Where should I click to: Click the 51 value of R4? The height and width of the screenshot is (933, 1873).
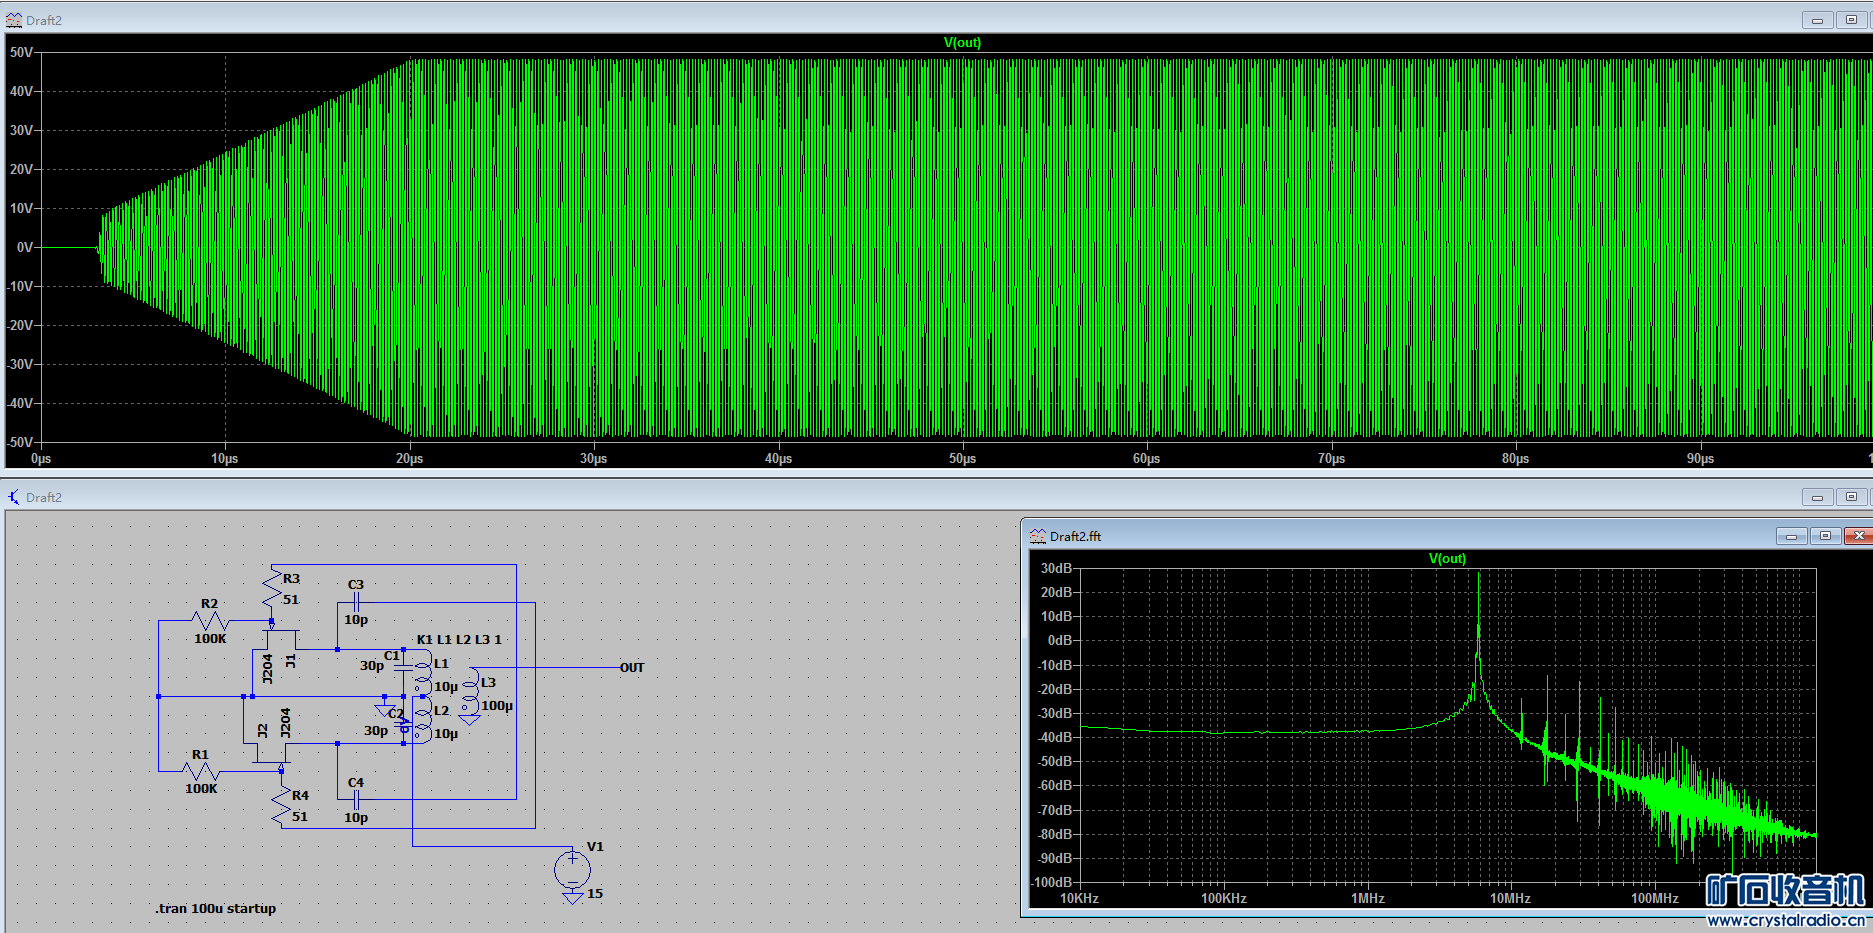(300, 816)
